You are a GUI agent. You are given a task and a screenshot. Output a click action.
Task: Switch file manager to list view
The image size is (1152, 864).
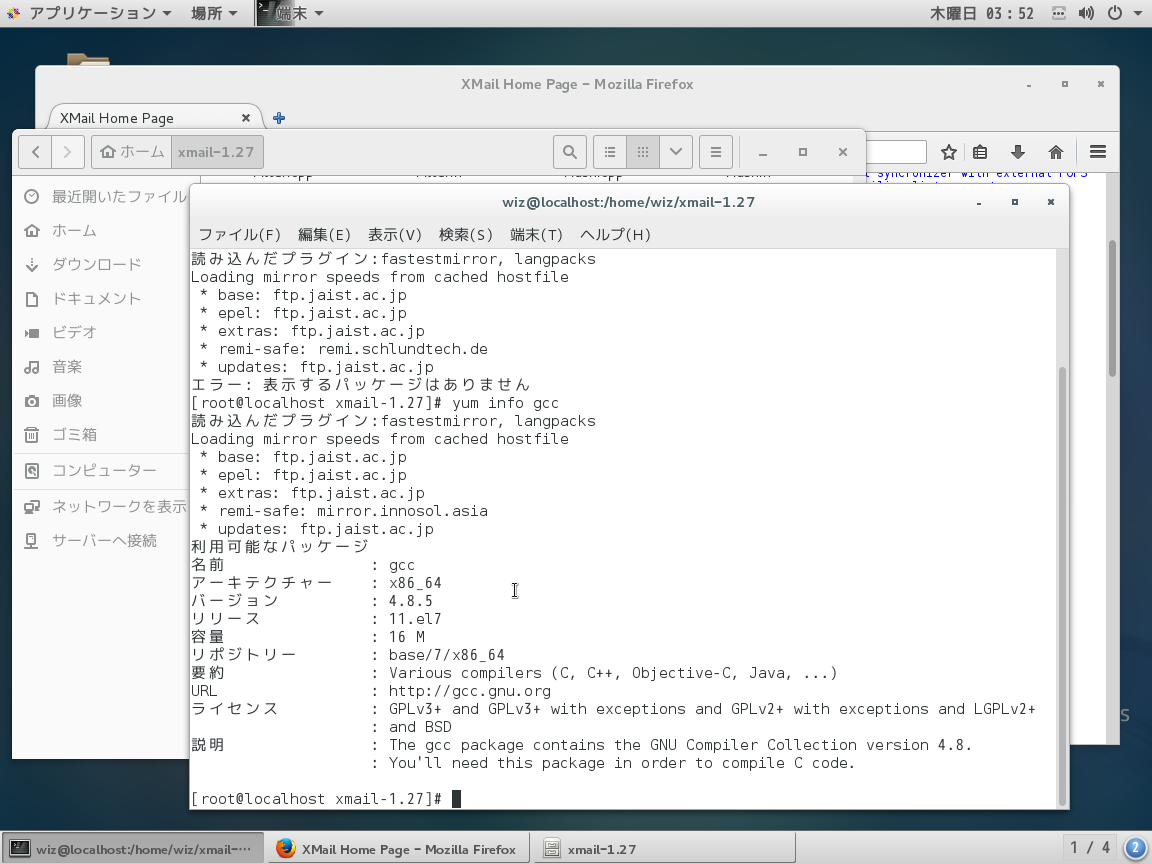610,152
